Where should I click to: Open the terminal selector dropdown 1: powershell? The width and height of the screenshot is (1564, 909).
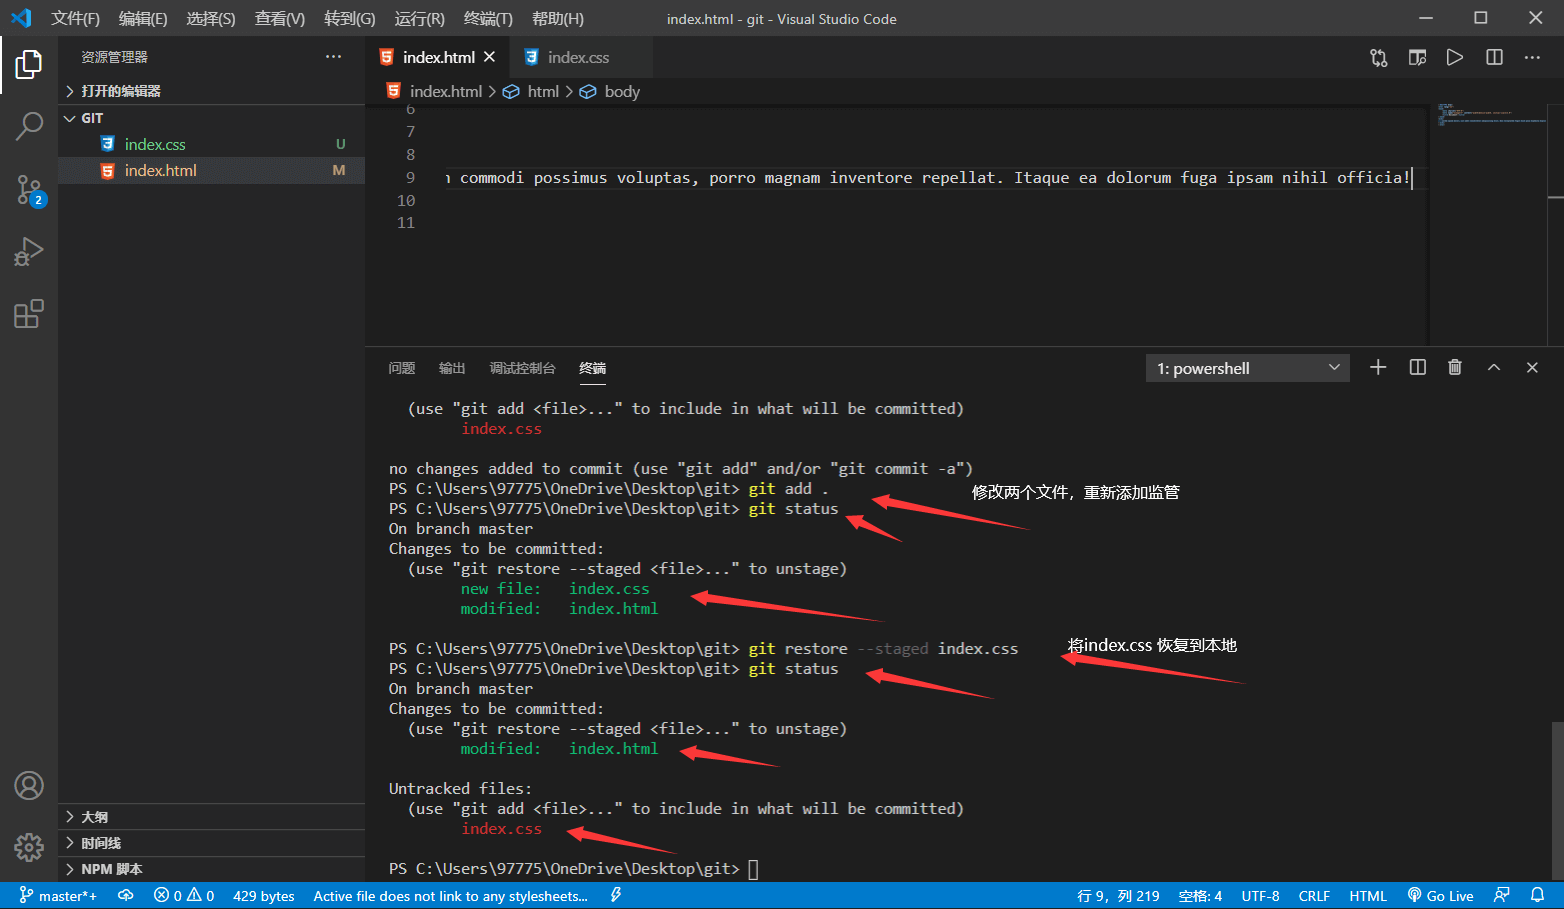[1248, 368]
